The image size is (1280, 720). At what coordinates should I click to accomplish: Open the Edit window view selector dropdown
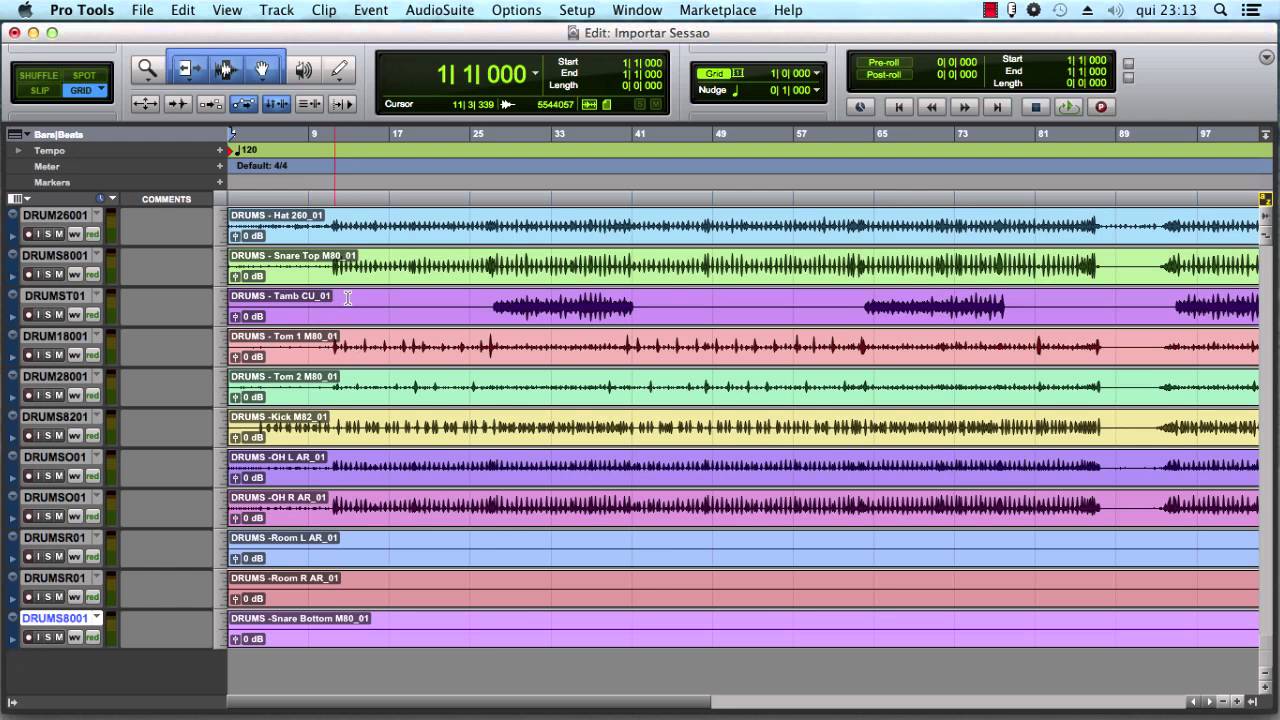19,199
